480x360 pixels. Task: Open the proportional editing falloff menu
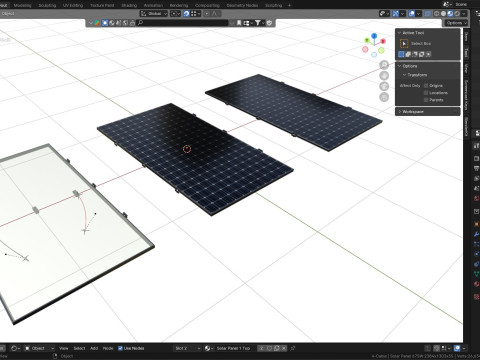click(216, 13)
